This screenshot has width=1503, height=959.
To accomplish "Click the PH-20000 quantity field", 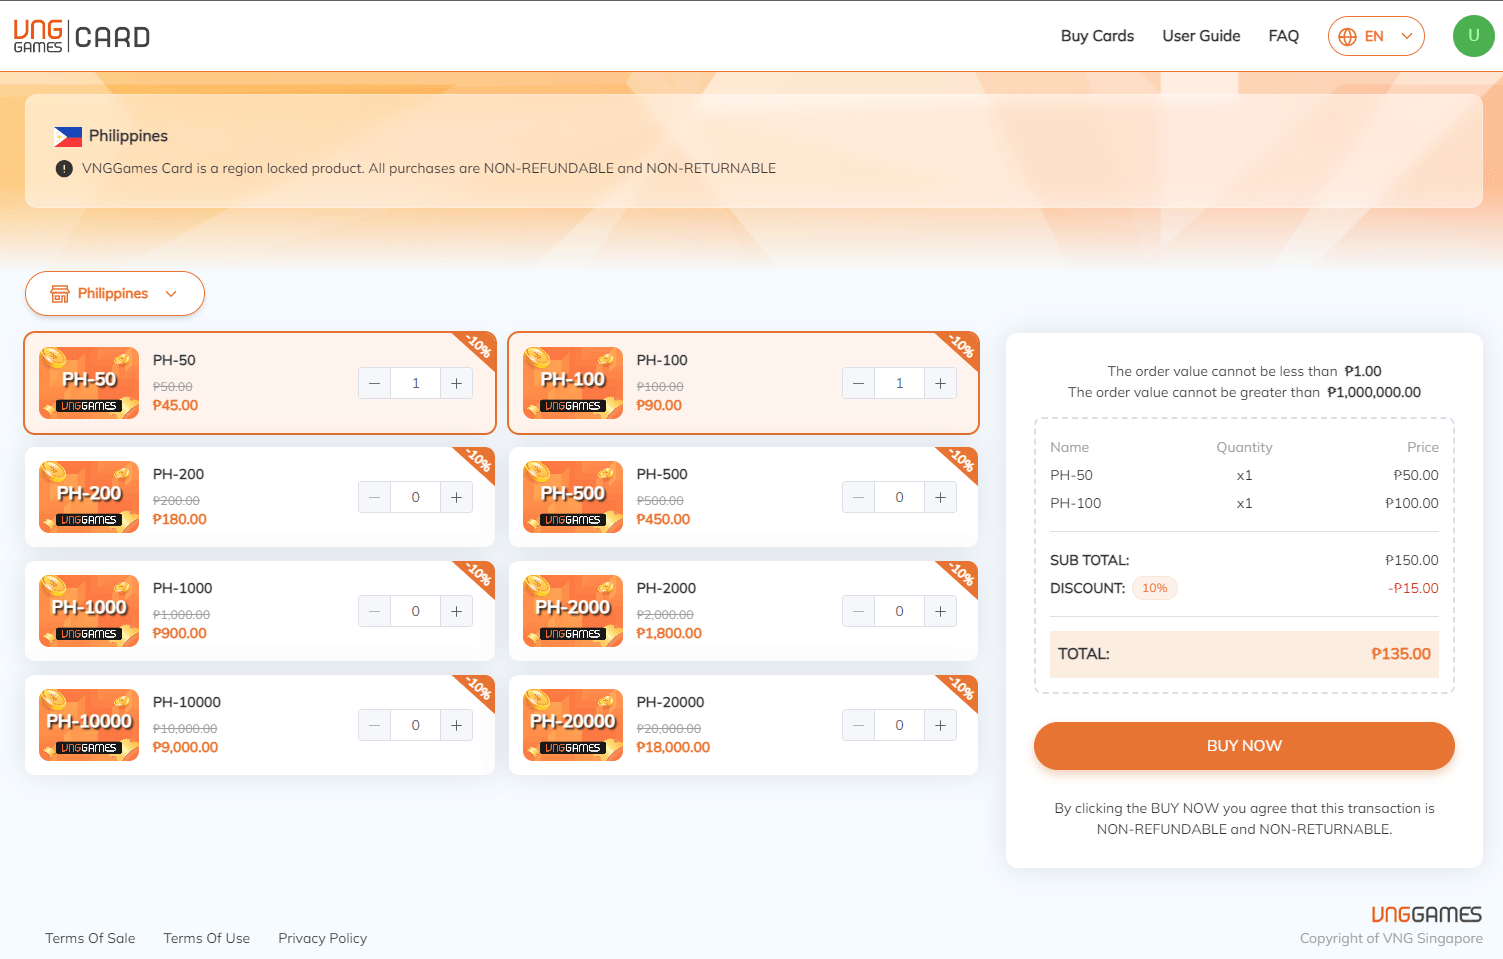I will [x=900, y=725].
